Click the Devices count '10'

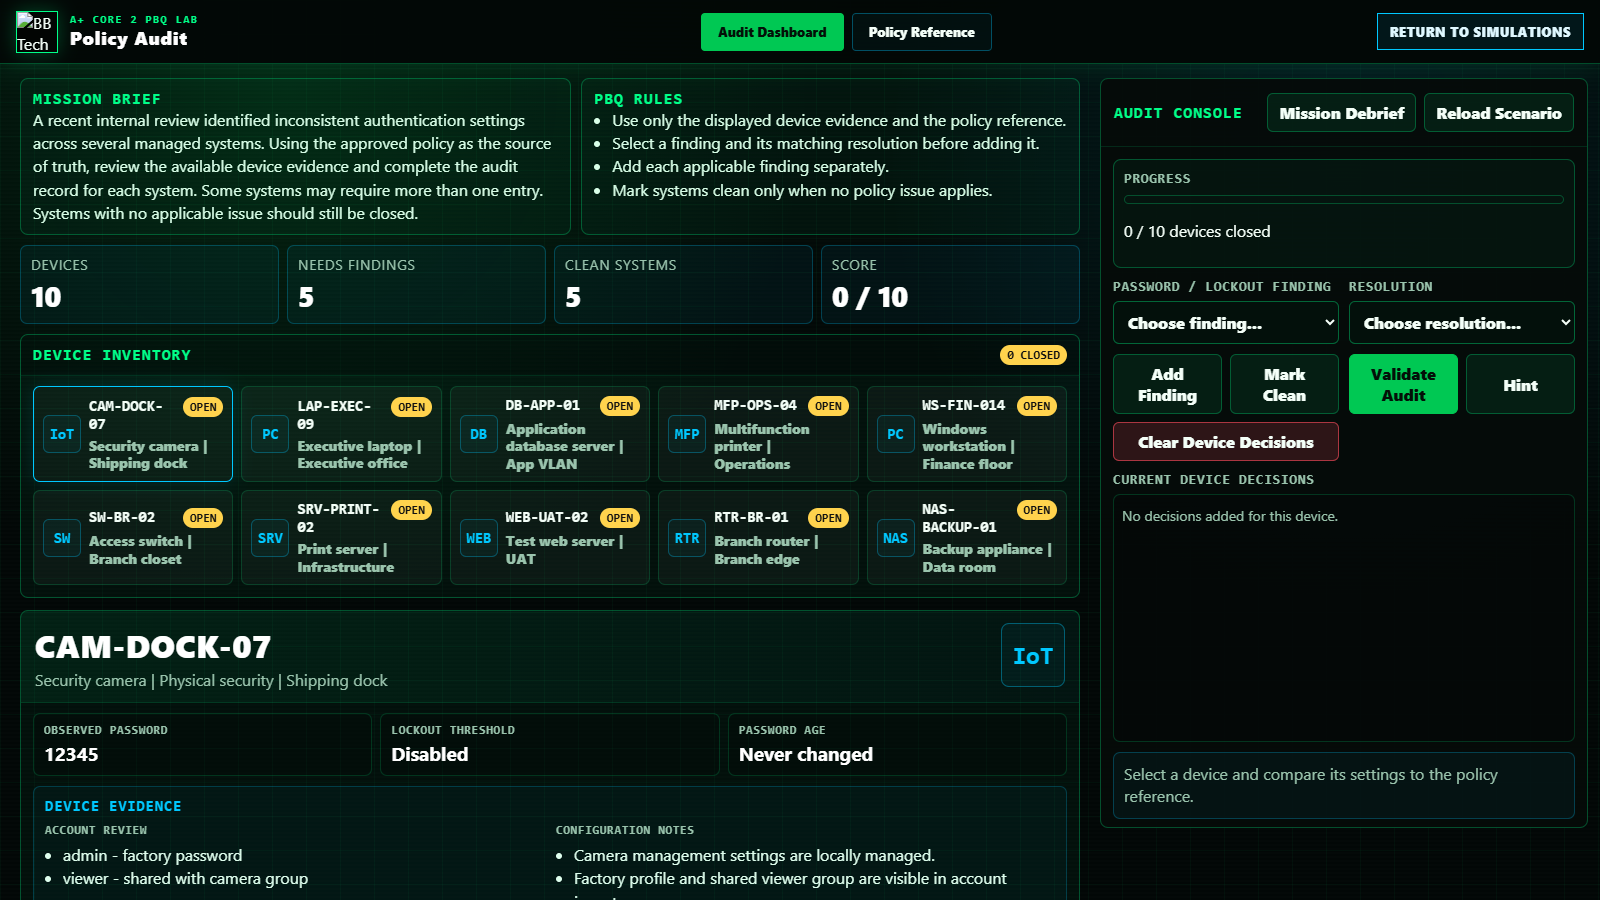click(x=46, y=297)
